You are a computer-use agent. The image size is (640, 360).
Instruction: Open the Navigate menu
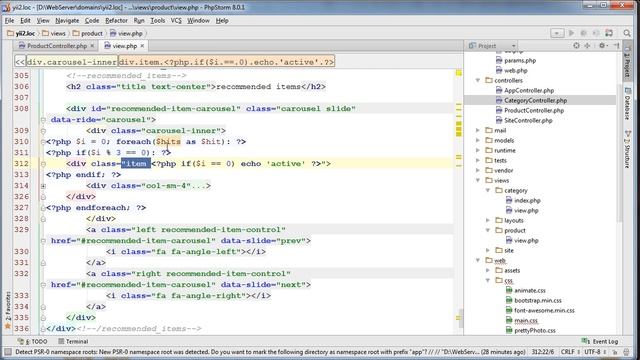(67, 20)
